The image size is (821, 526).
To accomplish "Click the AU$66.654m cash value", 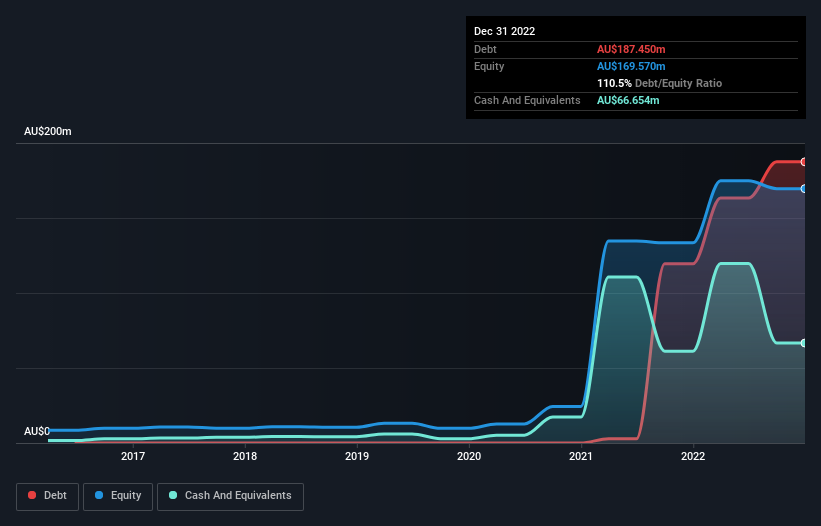I will (x=628, y=100).
